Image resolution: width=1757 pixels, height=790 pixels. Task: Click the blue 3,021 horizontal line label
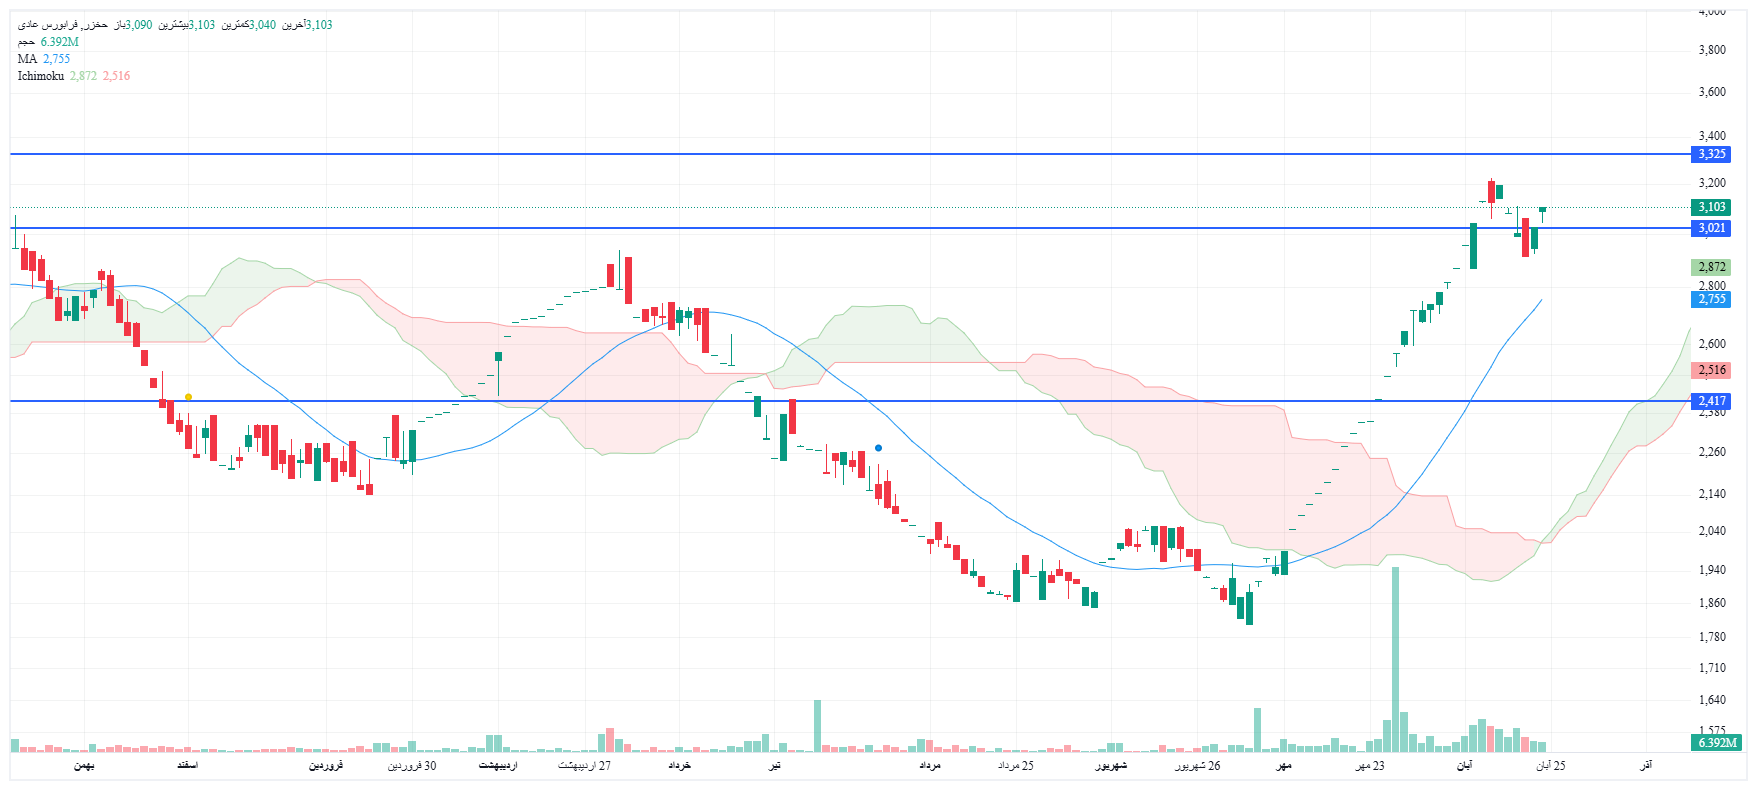(1712, 228)
